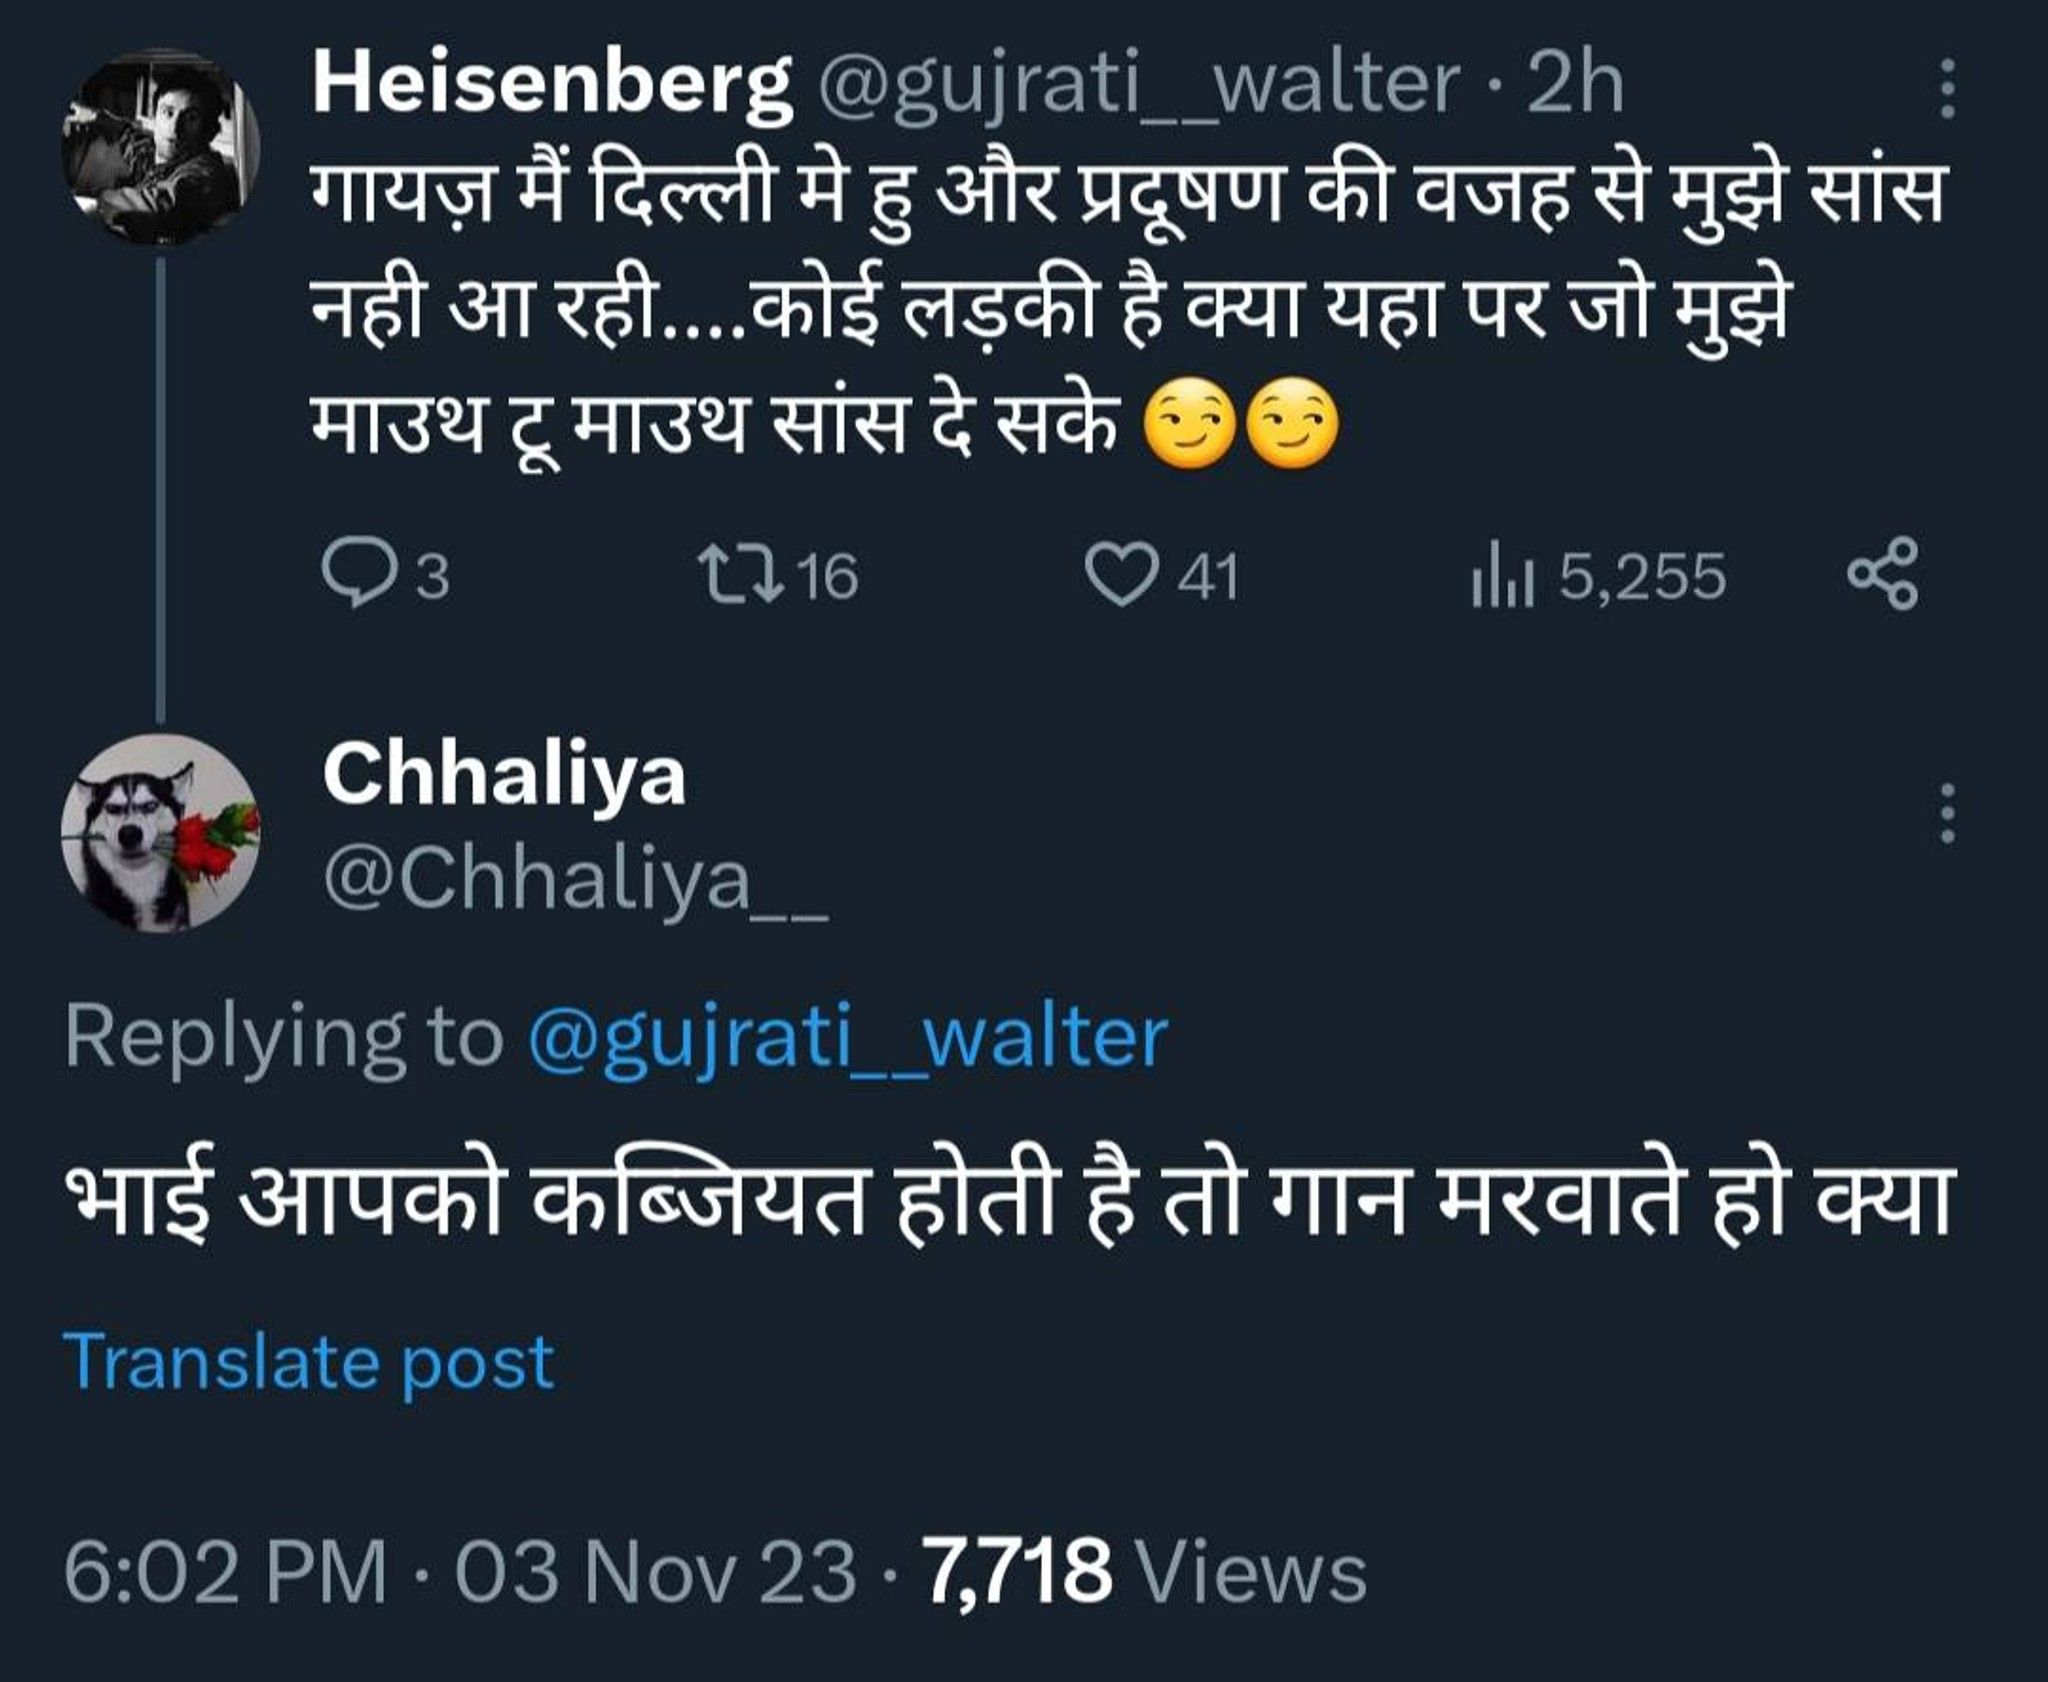
Task: Click the 6:02 PM · 03 Nov 23 timestamp
Action: pos(460,1570)
